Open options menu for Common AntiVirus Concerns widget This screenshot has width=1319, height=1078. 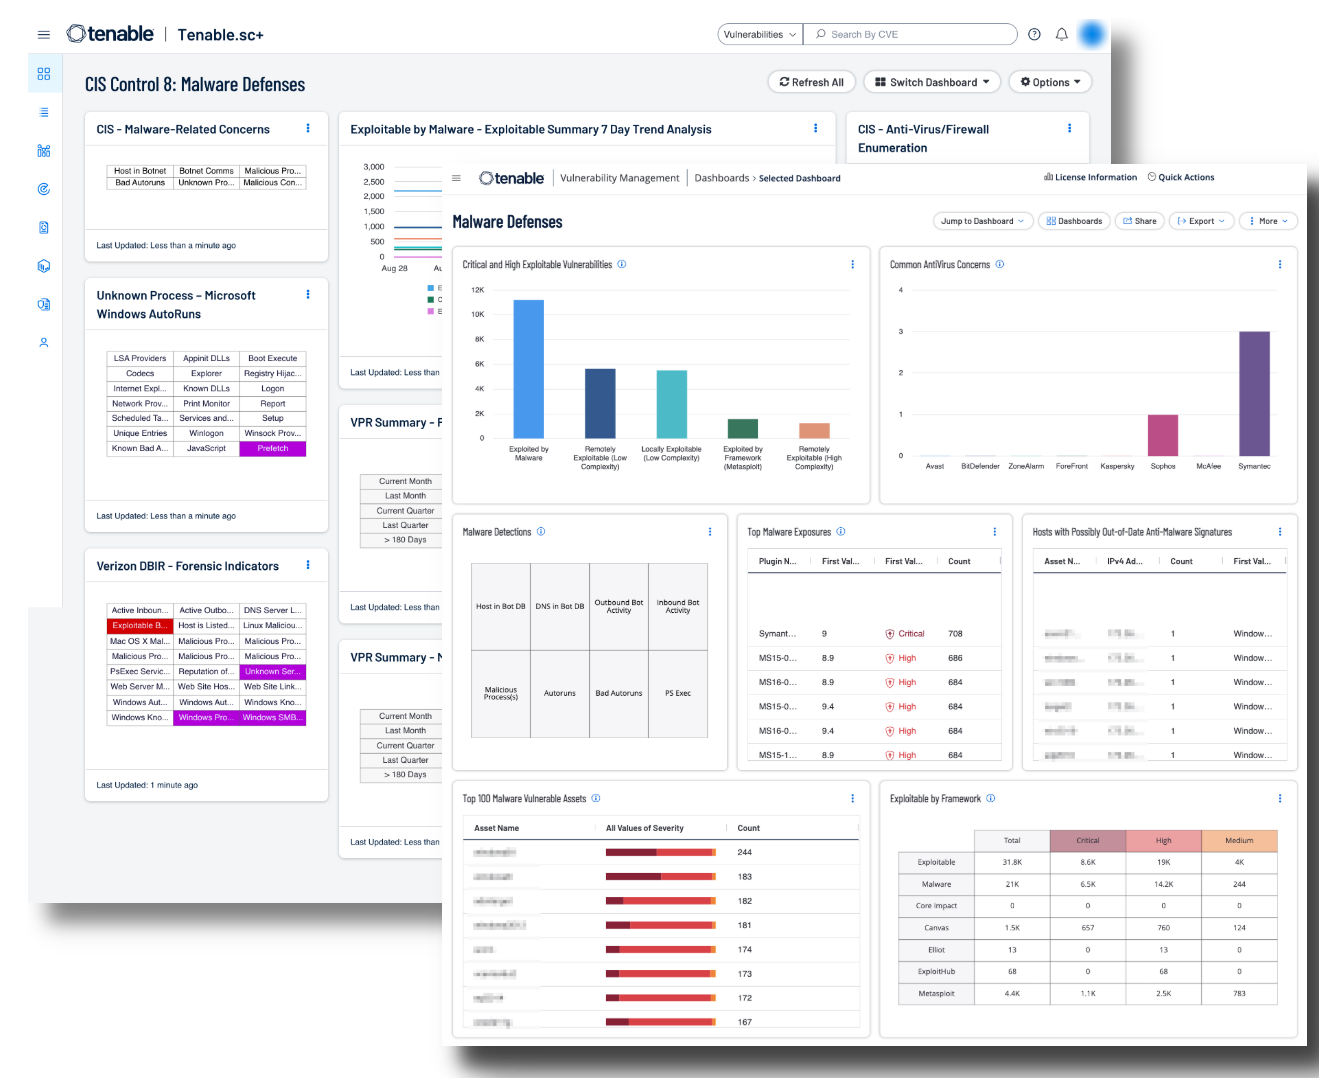point(1280,265)
